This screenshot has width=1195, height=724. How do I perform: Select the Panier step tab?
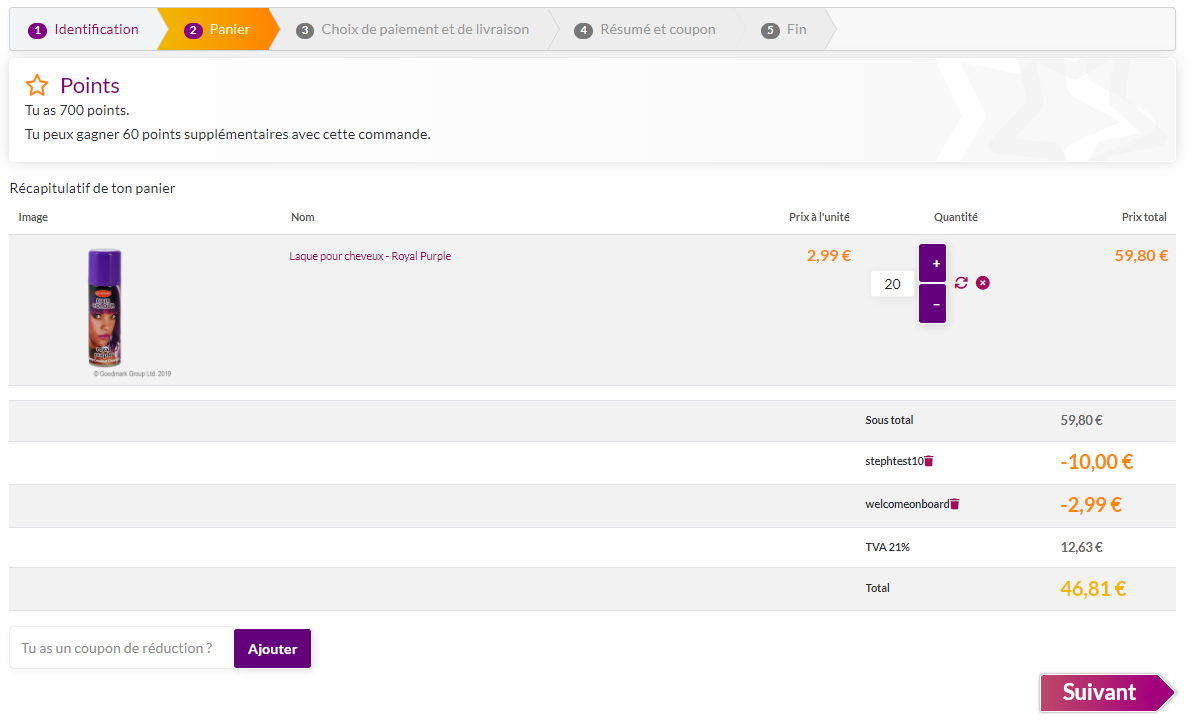[x=218, y=30]
